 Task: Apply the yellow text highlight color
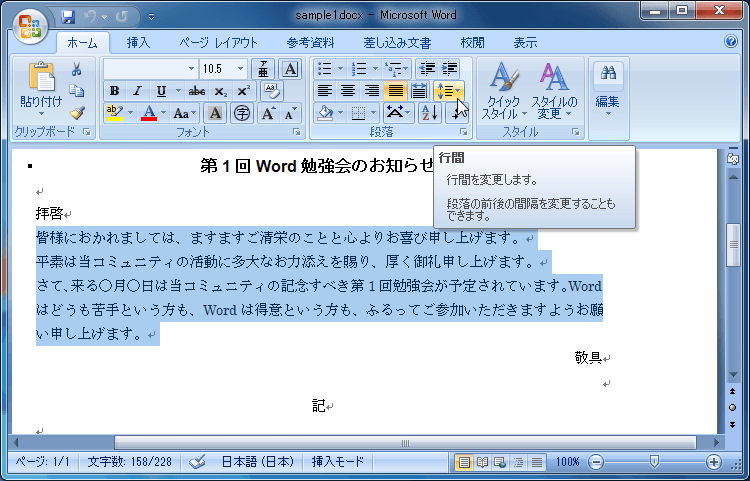pos(115,113)
